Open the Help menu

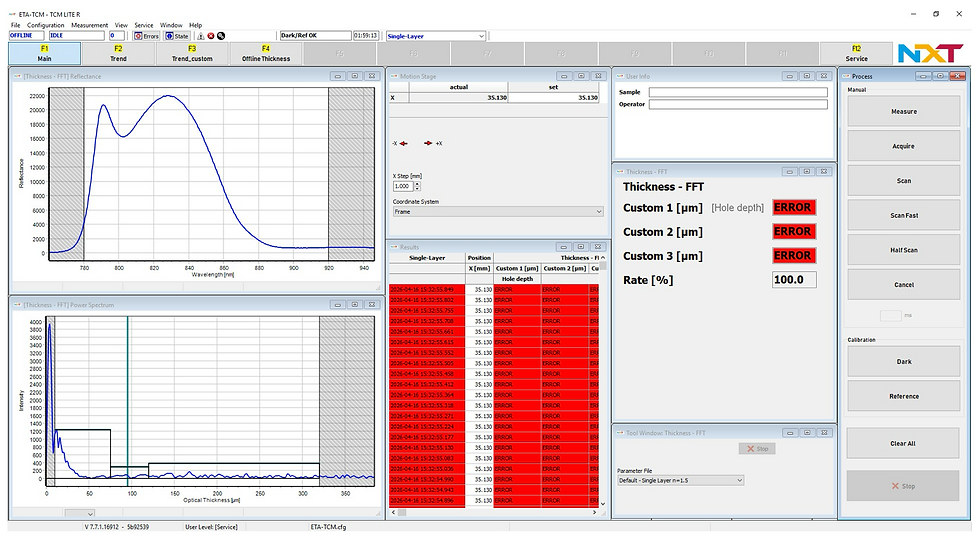(196, 25)
